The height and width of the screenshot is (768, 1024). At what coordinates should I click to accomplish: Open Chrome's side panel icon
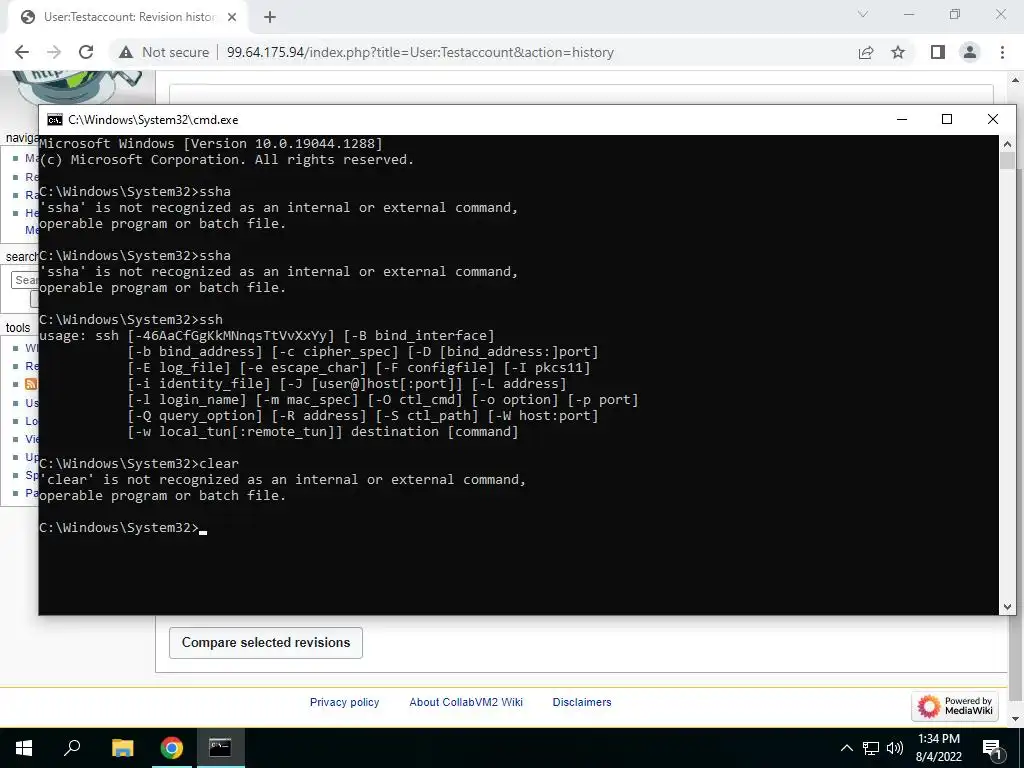(938, 52)
